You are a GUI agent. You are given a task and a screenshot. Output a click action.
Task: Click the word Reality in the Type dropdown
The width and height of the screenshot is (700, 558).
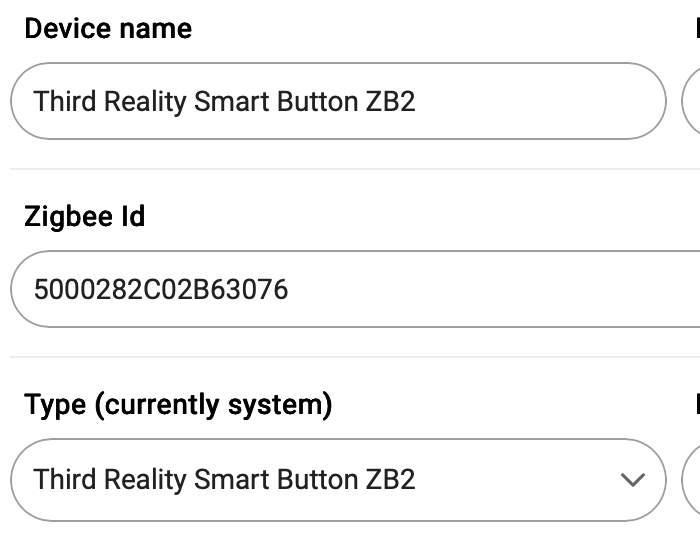coord(145,479)
